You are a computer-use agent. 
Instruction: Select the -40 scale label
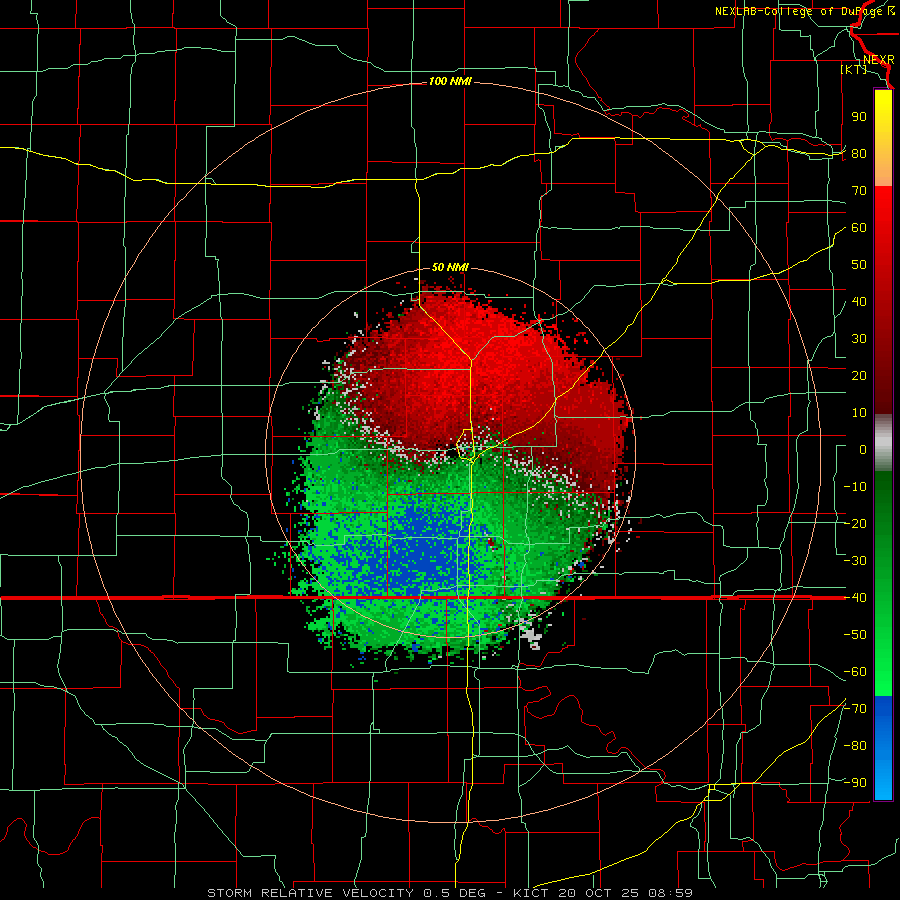pyautogui.click(x=855, y=598)
